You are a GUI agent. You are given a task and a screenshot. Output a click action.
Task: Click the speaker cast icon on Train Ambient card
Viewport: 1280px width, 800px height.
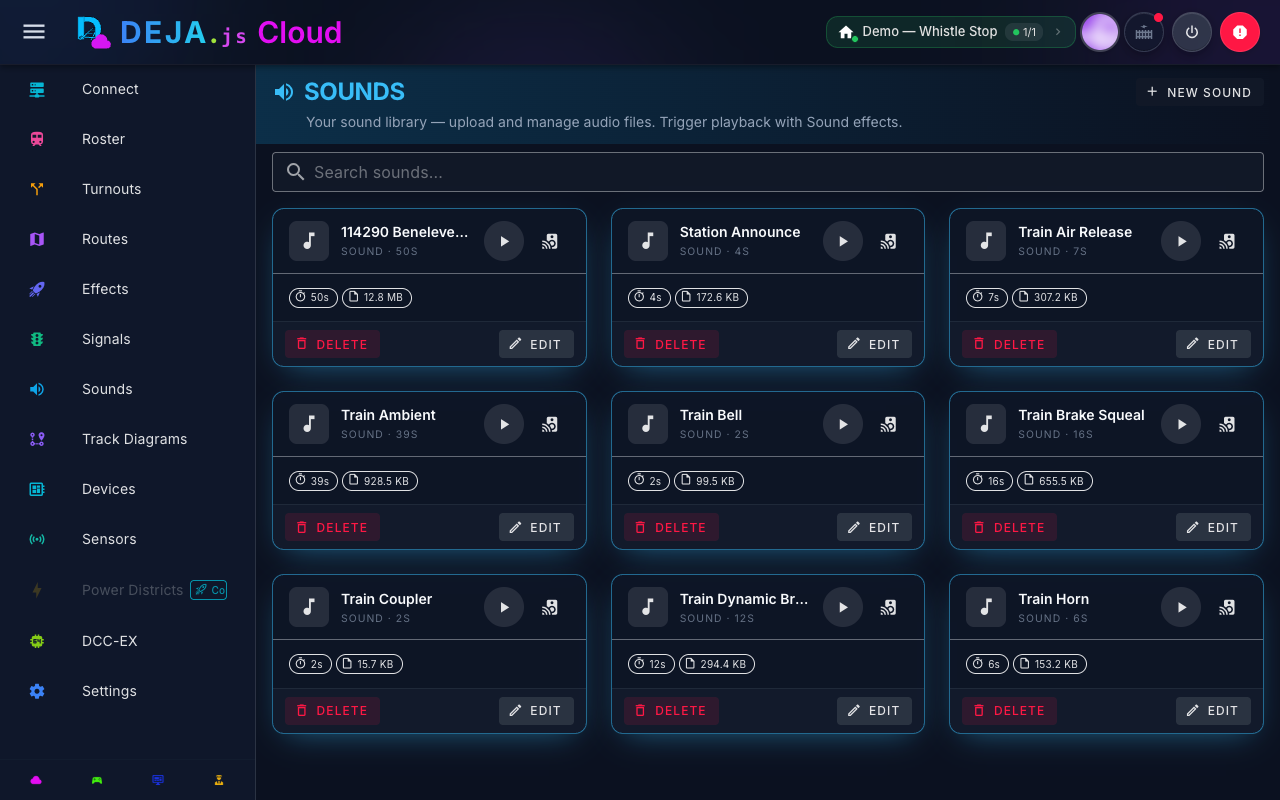point(550,424)
